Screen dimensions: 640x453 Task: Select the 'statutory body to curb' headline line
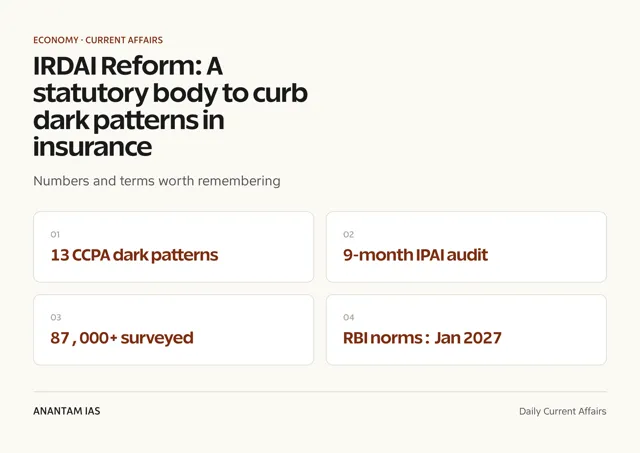click(x=170, y=93)
